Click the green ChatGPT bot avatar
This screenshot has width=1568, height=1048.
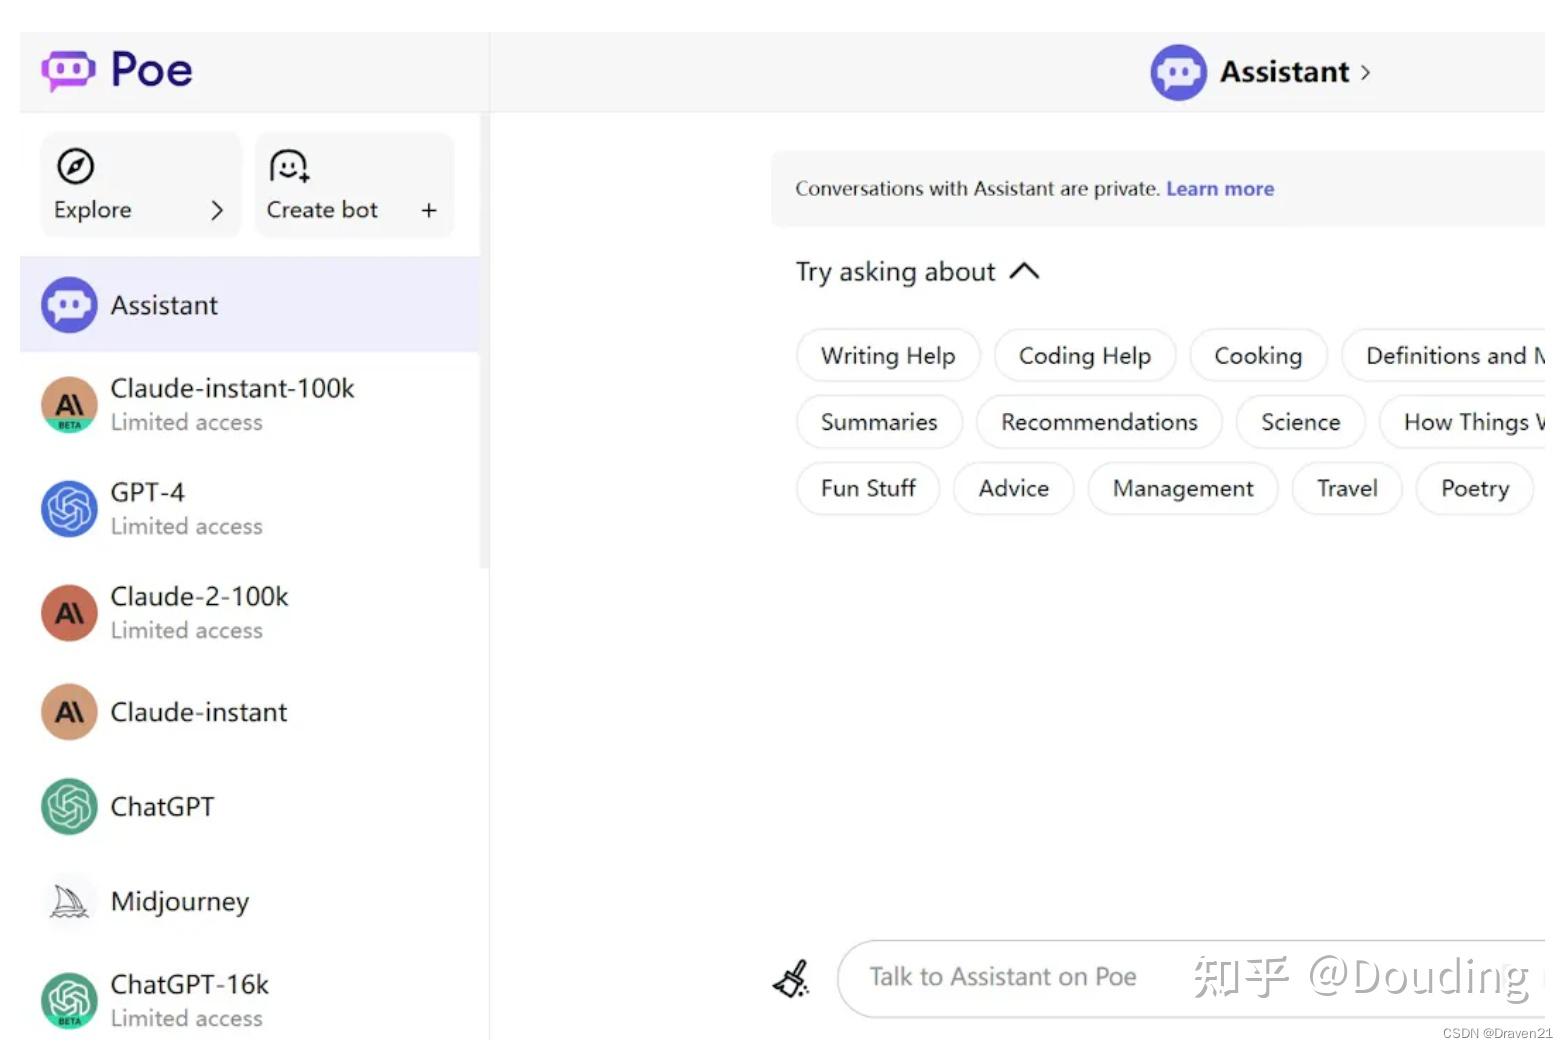point(69,806)
